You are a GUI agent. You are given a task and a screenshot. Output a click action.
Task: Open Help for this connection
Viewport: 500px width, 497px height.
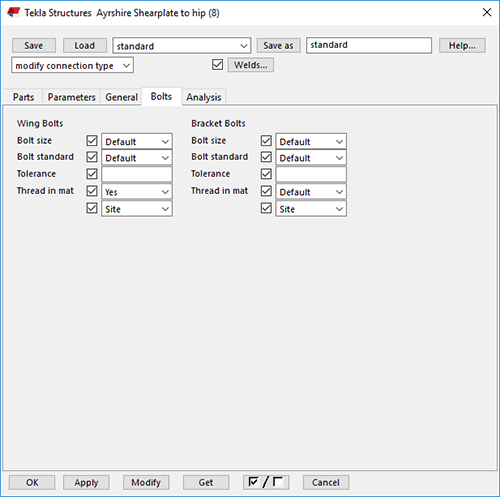tap(462, 45)
